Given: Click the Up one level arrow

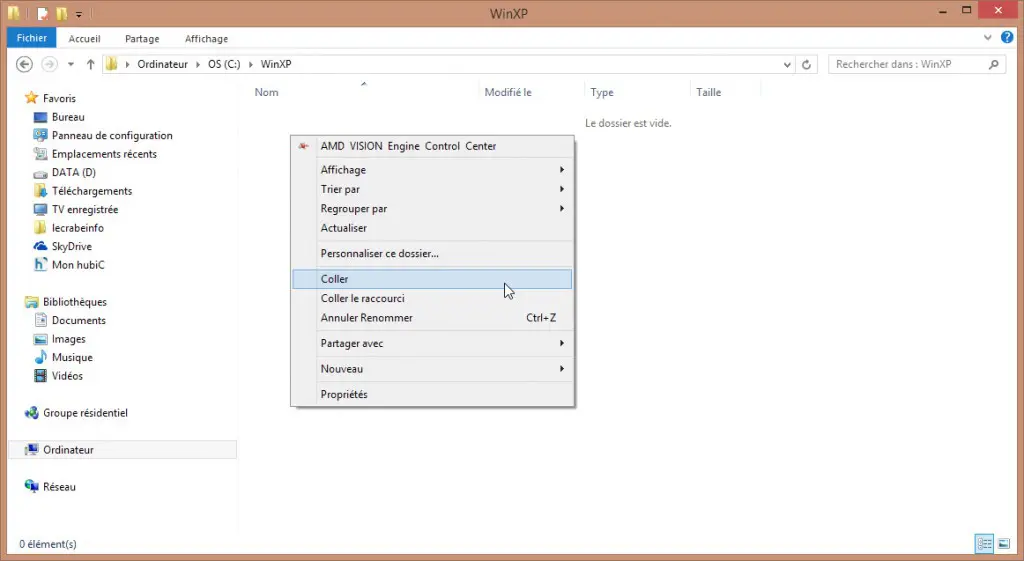Looking at the screenshot, I should [91, 64].
